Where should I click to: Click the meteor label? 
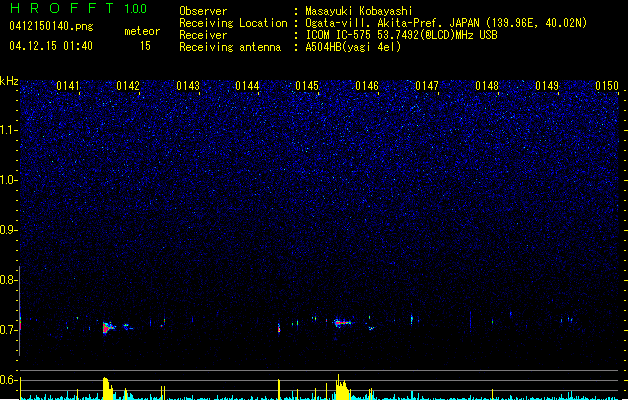pyautogui.click(x=142, y=31)
